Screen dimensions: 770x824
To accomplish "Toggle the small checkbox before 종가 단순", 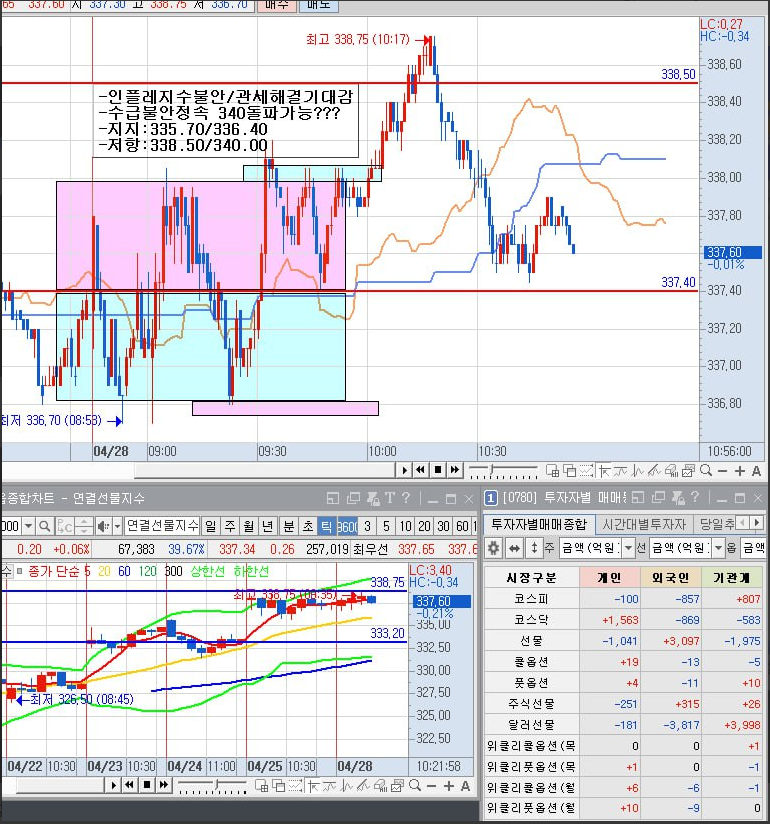I will click(19, 571).
